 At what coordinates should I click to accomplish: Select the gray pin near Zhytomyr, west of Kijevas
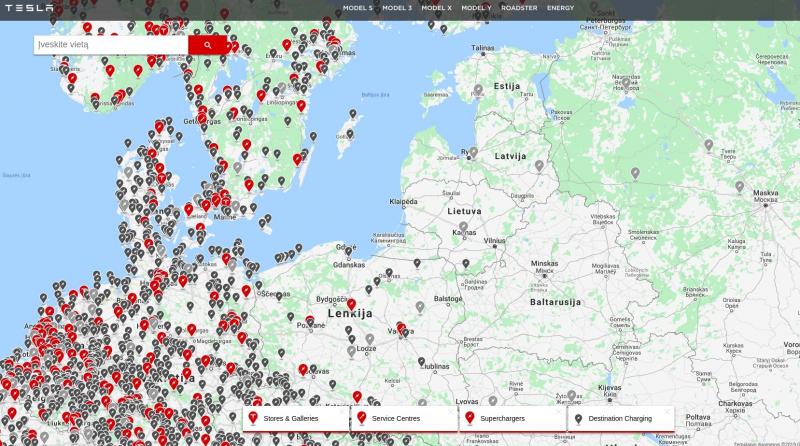click(x=572, y=395)
